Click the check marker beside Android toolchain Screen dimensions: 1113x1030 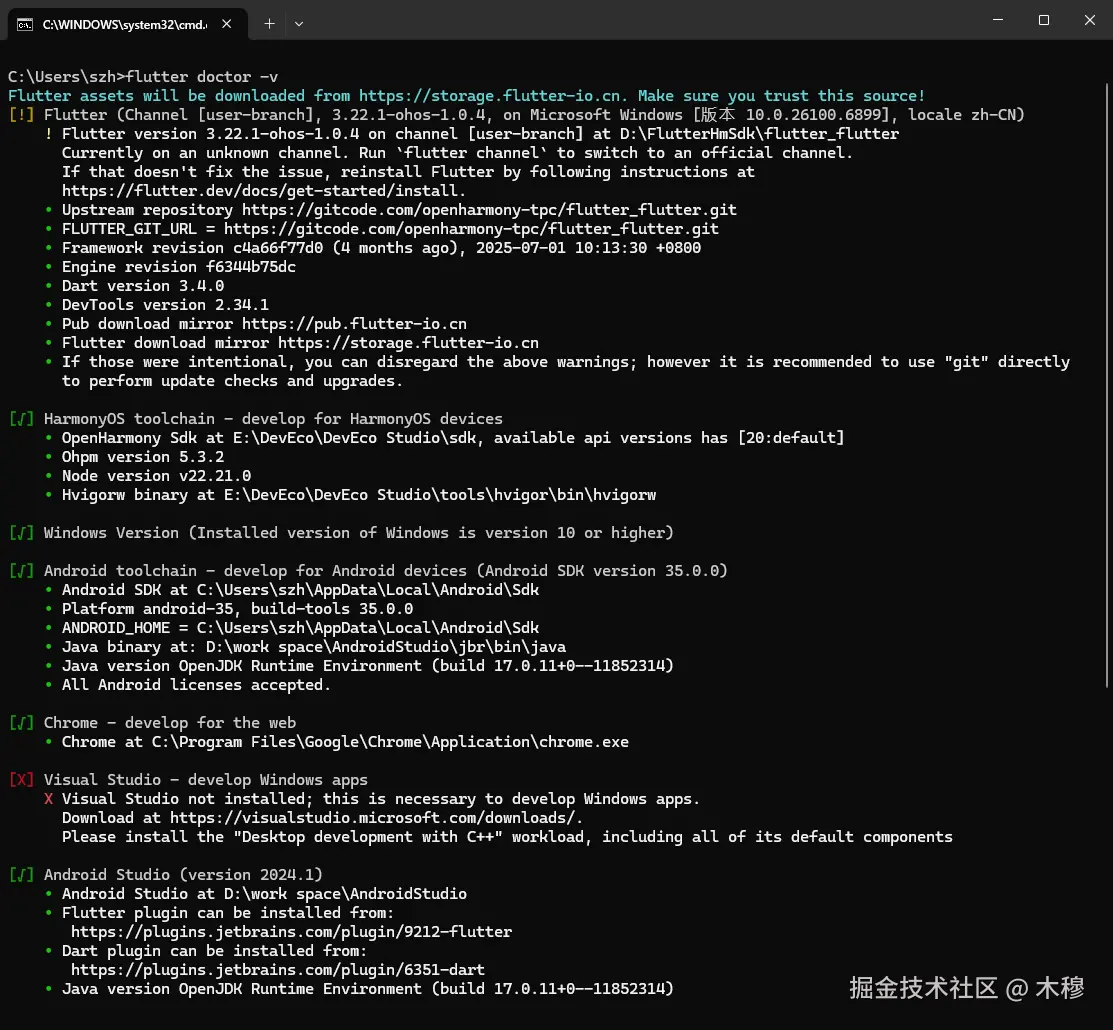(x=21, y=571)
